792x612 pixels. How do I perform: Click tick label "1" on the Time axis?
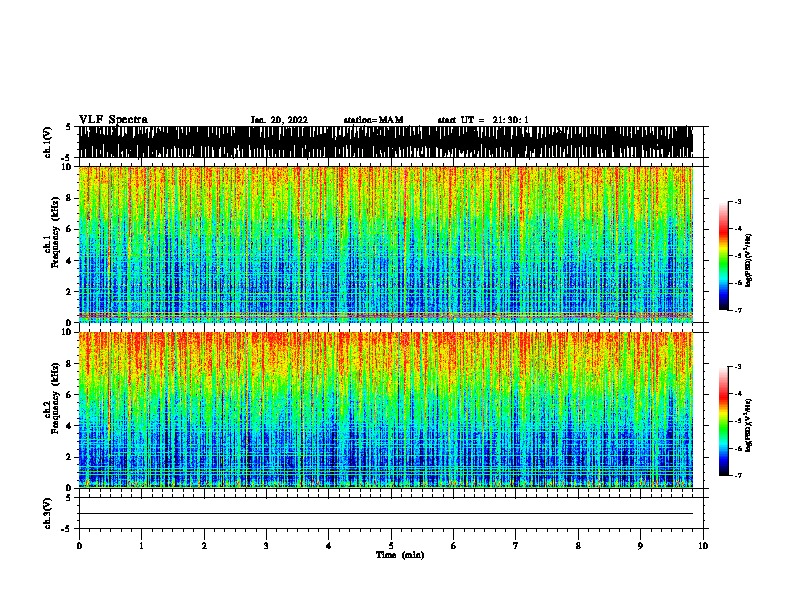(x=141, y=546)
